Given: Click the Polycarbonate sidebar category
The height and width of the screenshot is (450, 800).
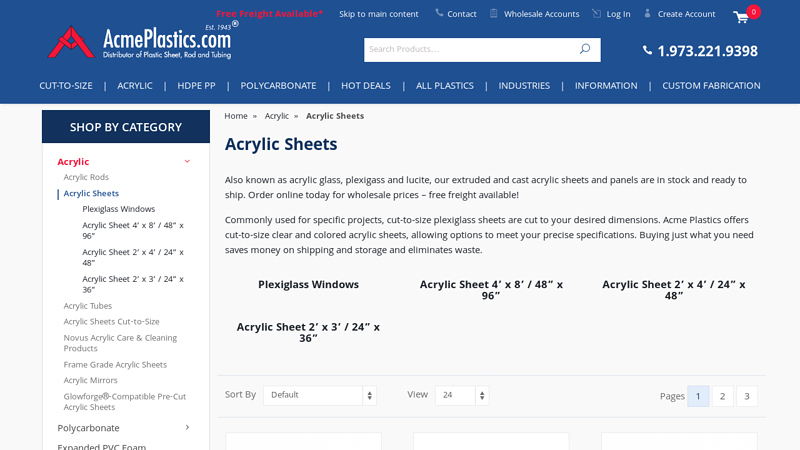Looking at the screenshot, I should [88, 428].
